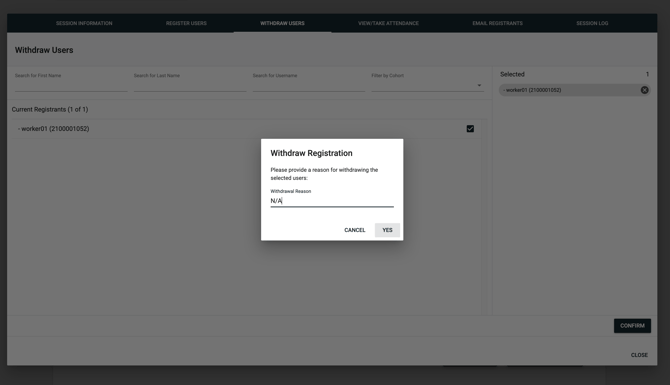
Task: Click the Withdraw Registration dialog title
Action: click(x=311, y=153)
